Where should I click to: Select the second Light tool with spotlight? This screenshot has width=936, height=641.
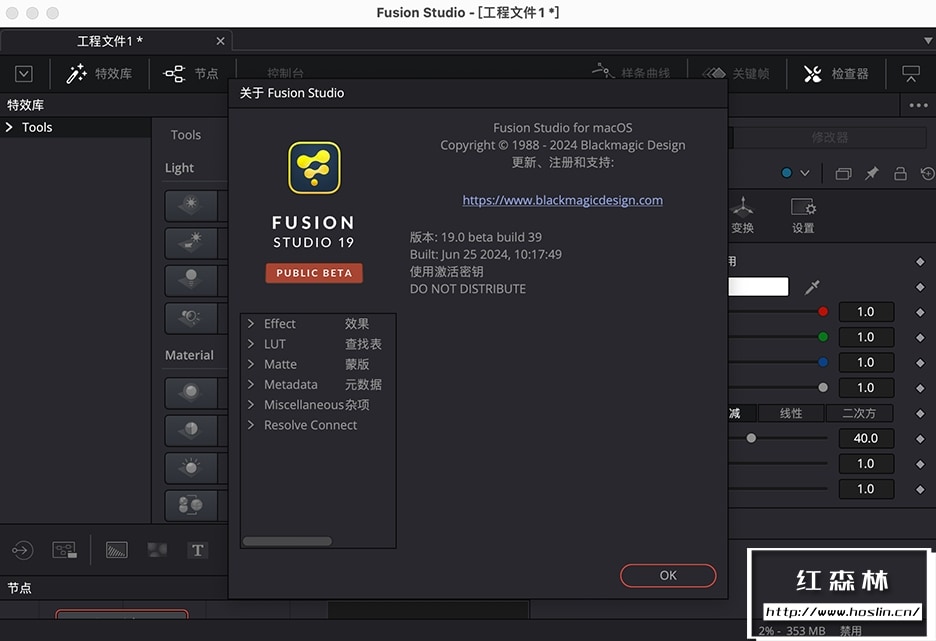(x=191, y=243)
